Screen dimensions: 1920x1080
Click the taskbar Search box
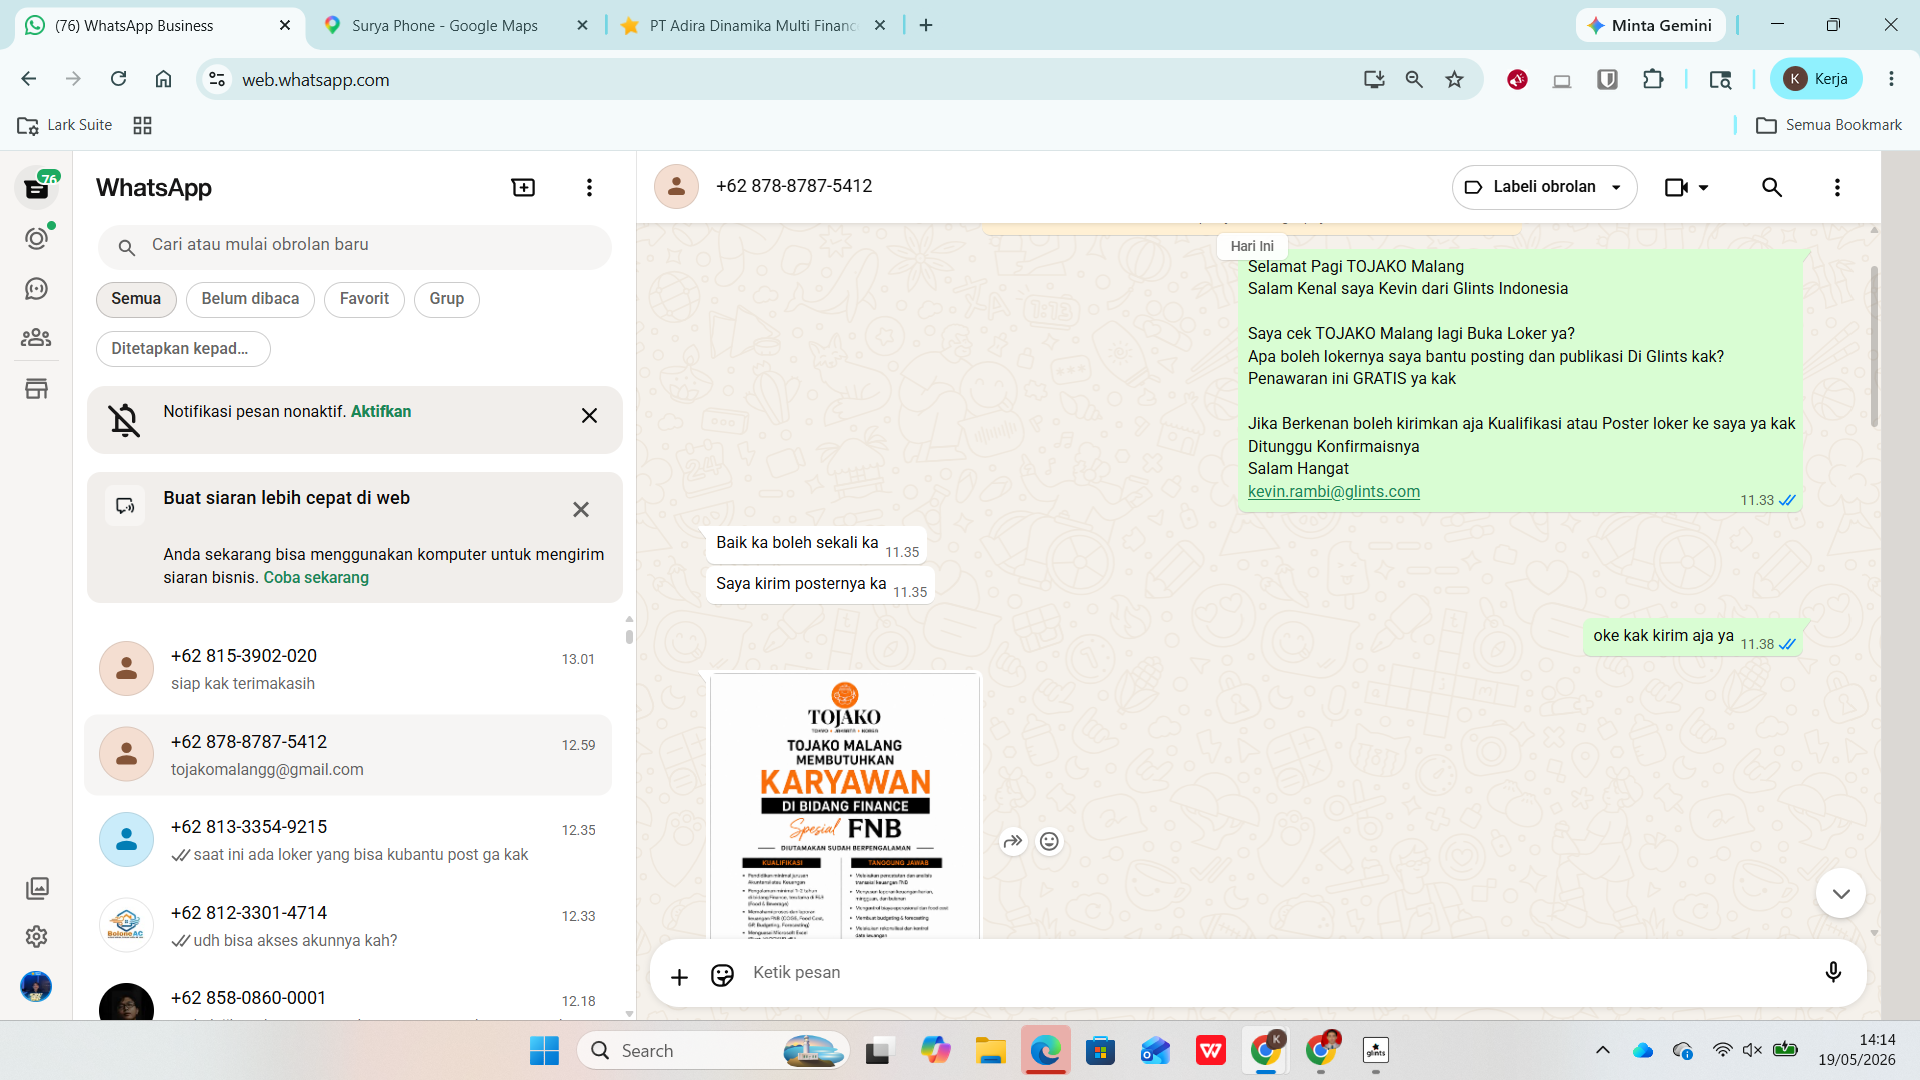pos(713,1051)
